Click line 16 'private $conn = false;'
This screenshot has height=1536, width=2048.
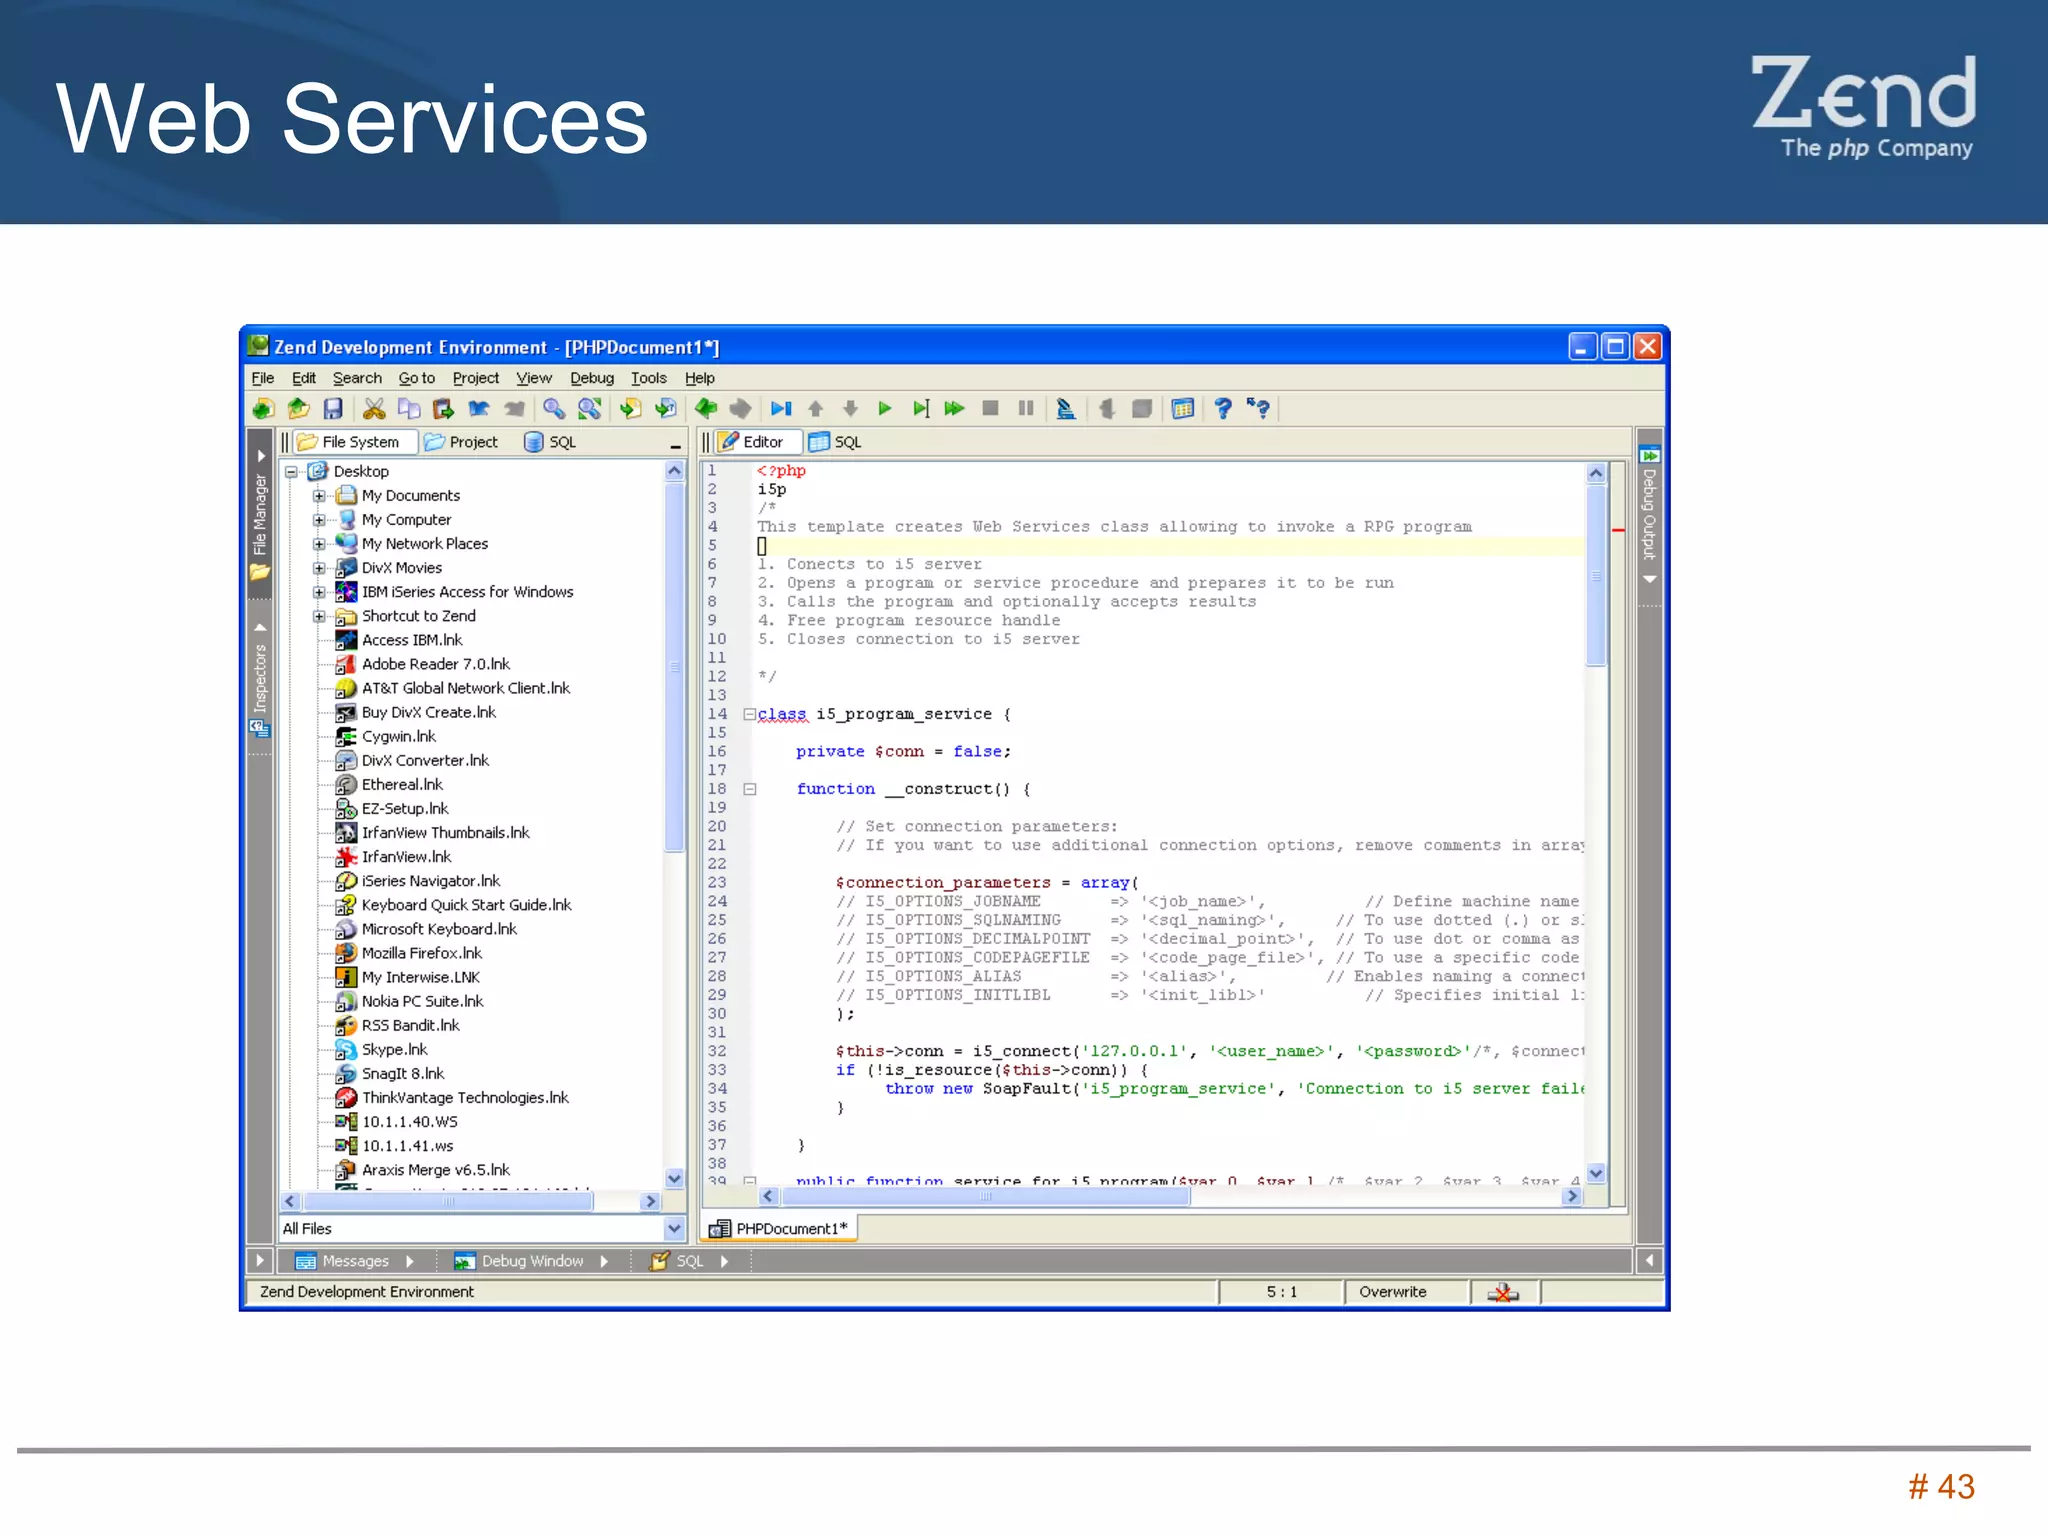[902, 752]
